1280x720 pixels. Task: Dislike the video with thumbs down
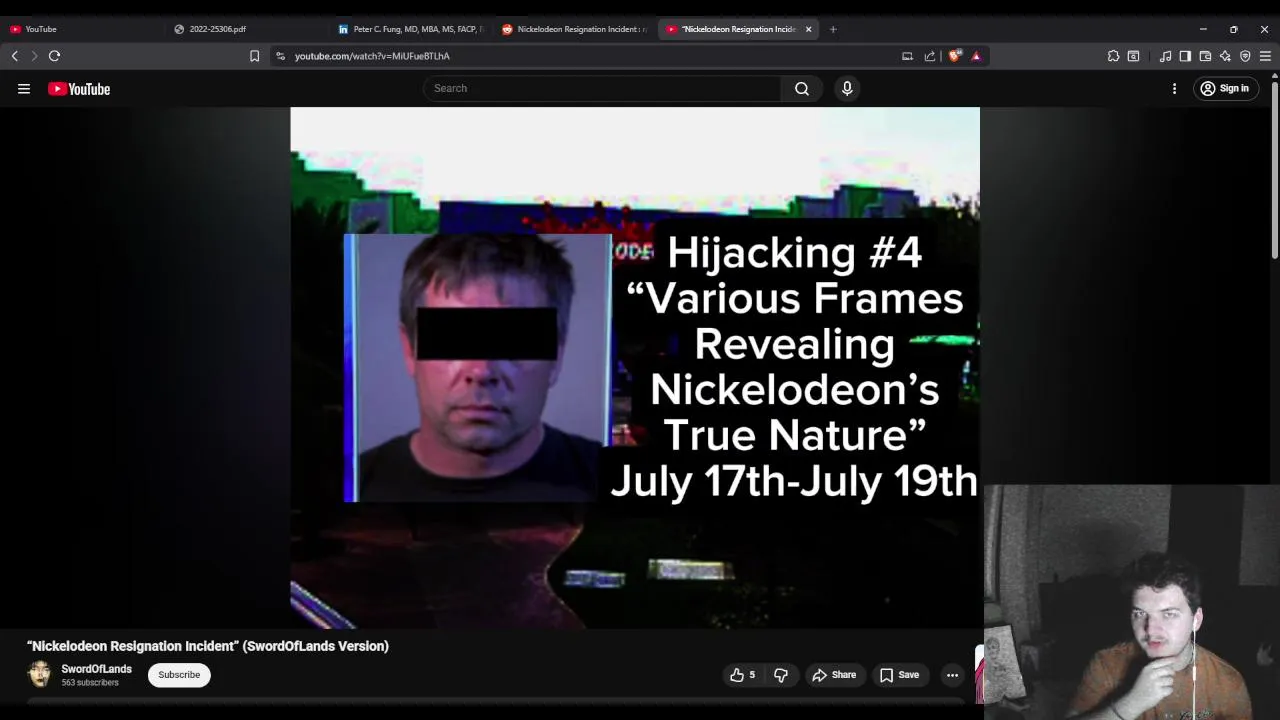[x=781, y=675]
